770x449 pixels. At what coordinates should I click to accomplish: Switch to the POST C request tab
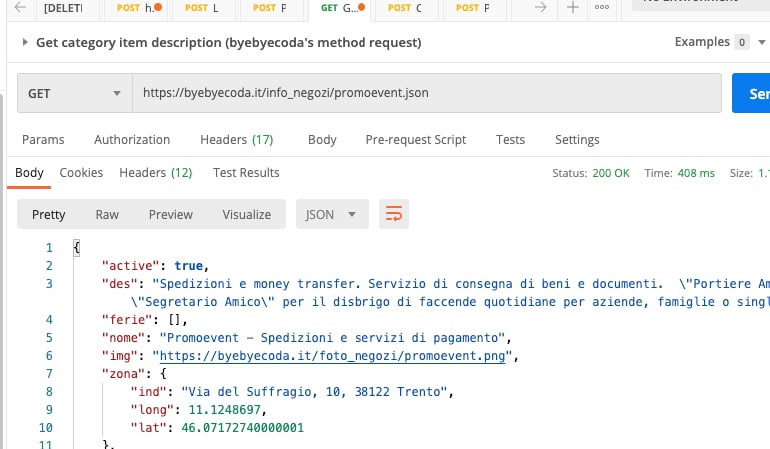click(x=405, y=8)
